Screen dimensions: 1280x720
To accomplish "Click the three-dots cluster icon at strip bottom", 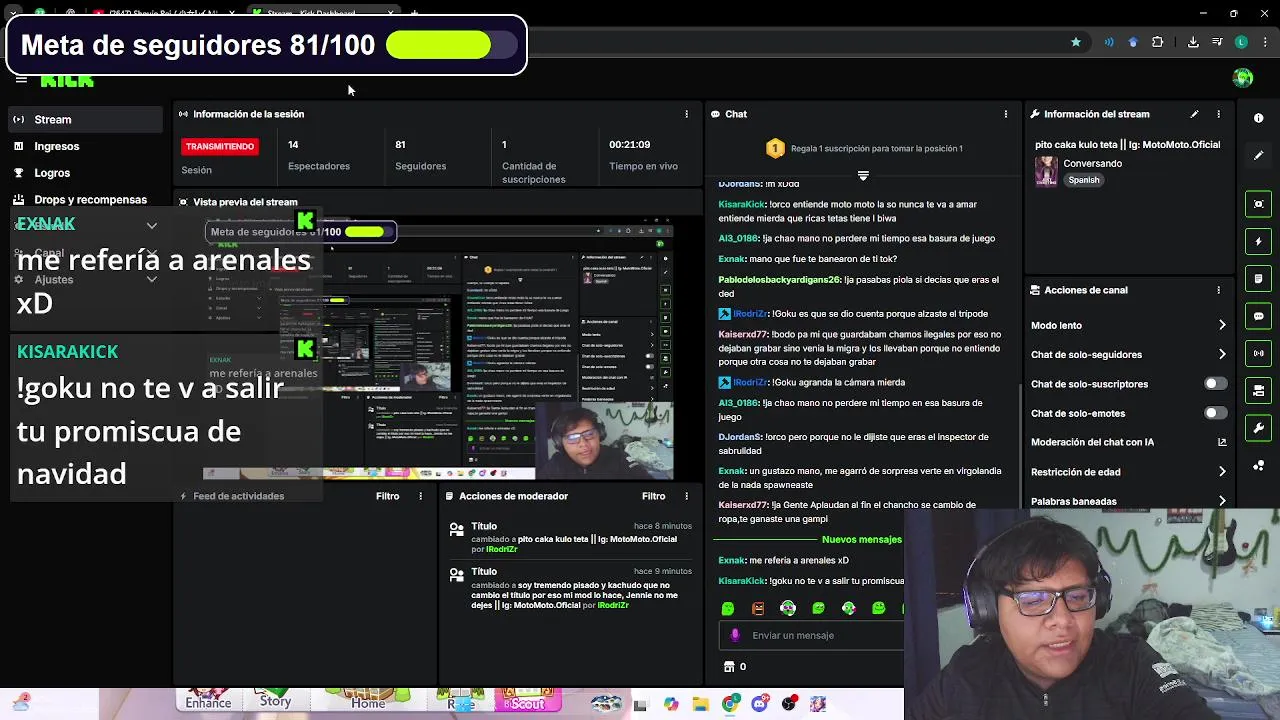I will coord(1258,466).
